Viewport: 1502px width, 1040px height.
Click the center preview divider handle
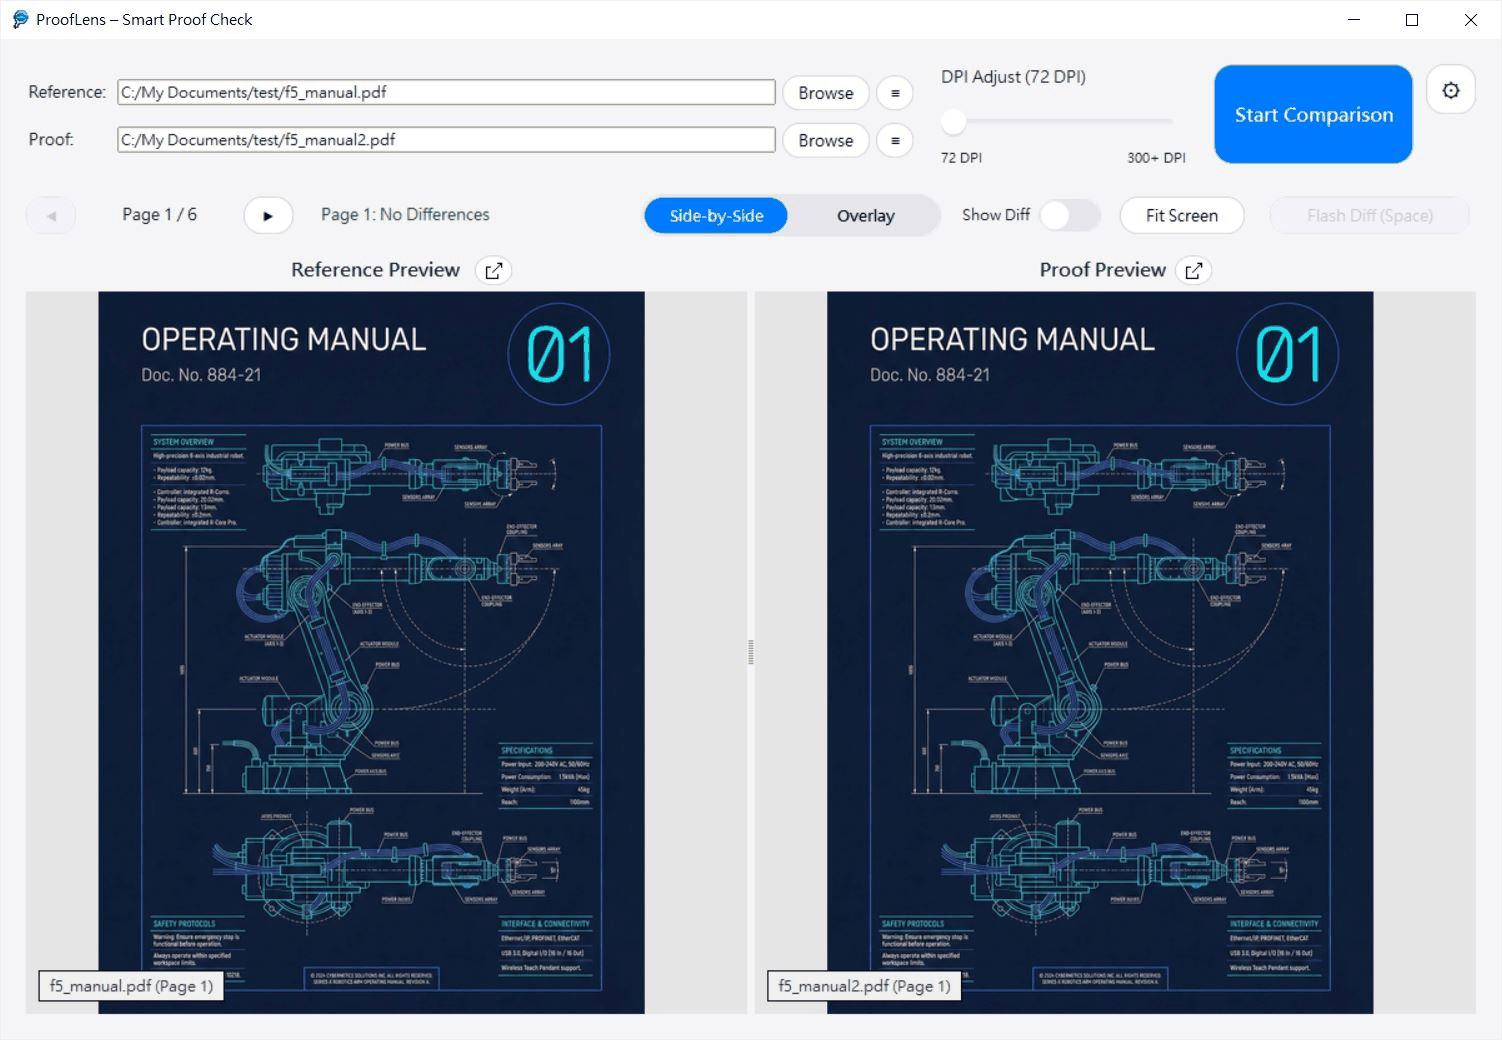750,651
